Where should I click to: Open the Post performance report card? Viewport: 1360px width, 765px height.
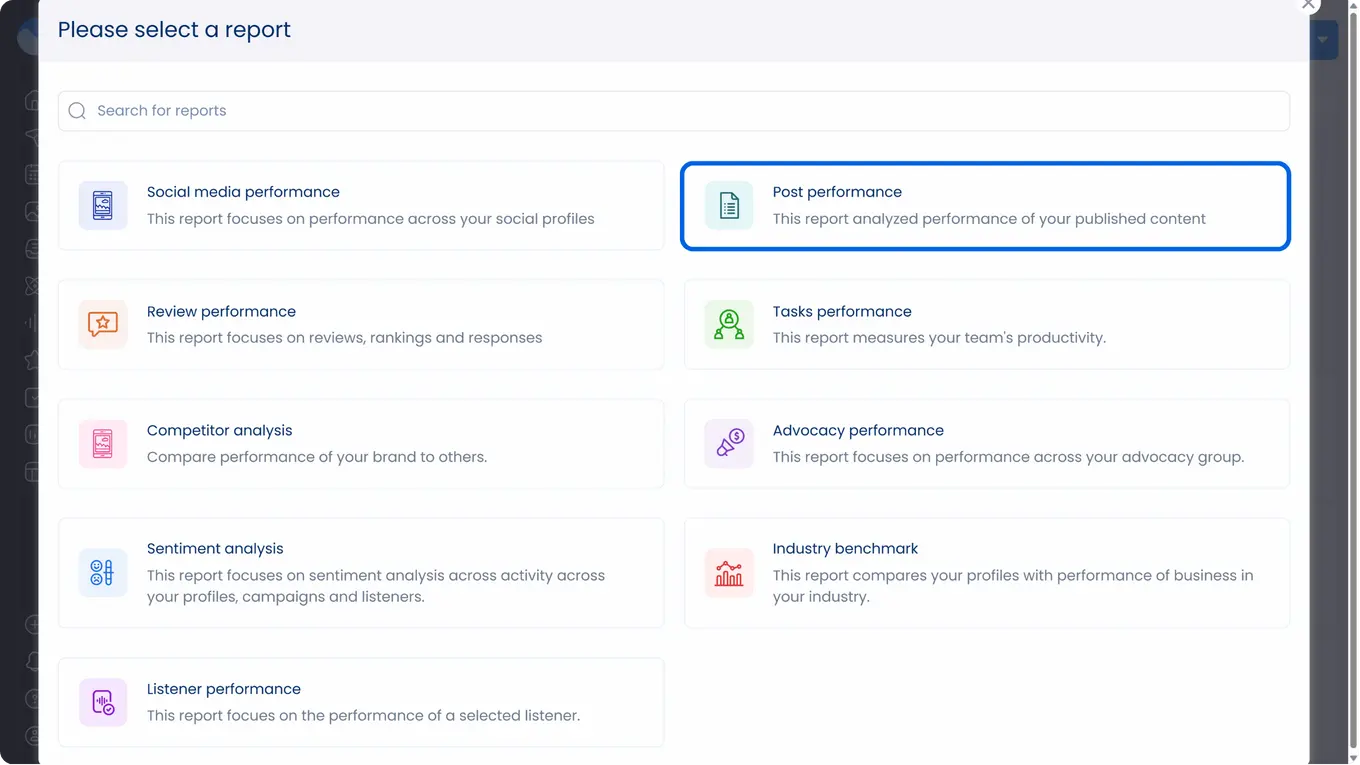coord(986,206)
